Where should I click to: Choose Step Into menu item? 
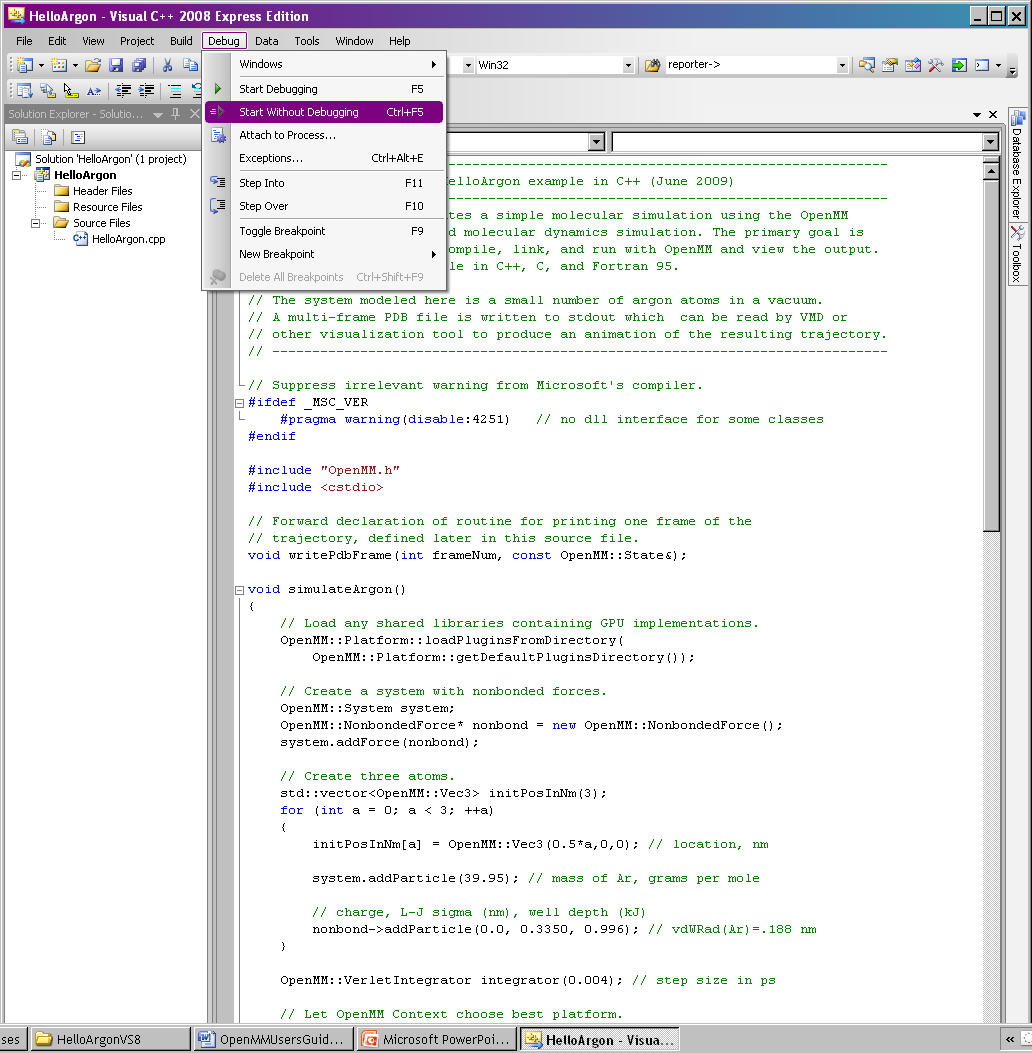pyautogui.click(x=324, y=183)
